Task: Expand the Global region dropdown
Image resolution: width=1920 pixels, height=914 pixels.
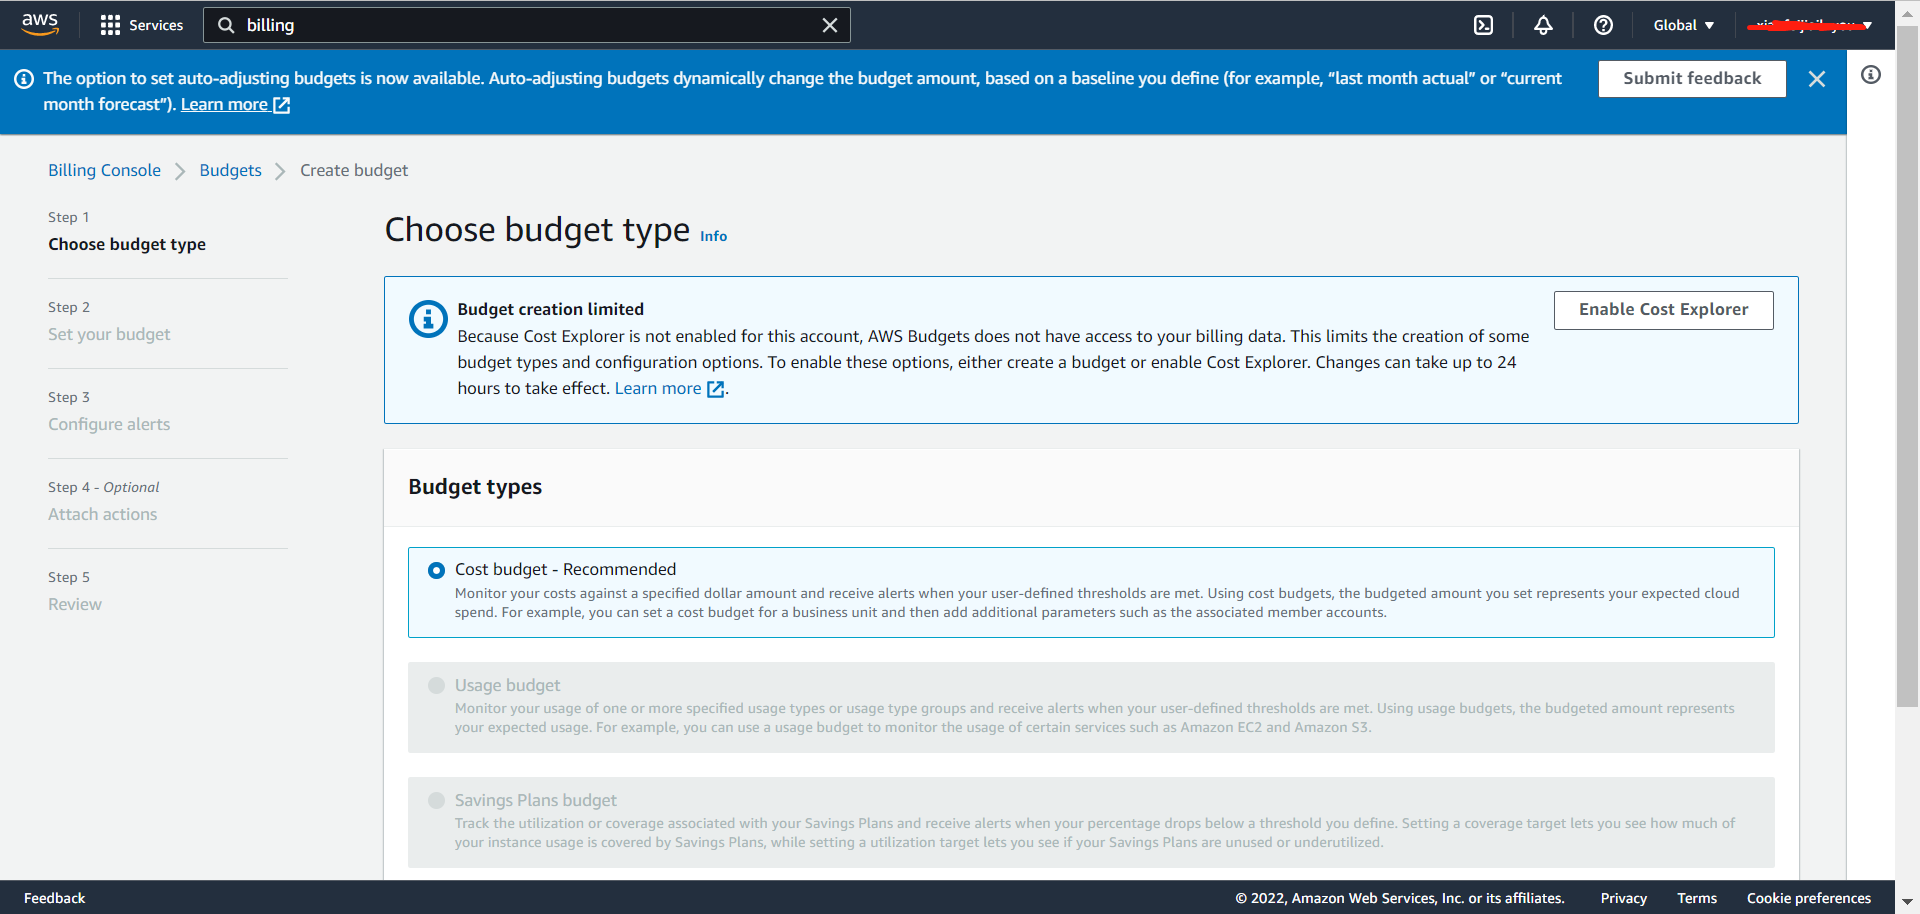Action: [x=1684, y=25]
